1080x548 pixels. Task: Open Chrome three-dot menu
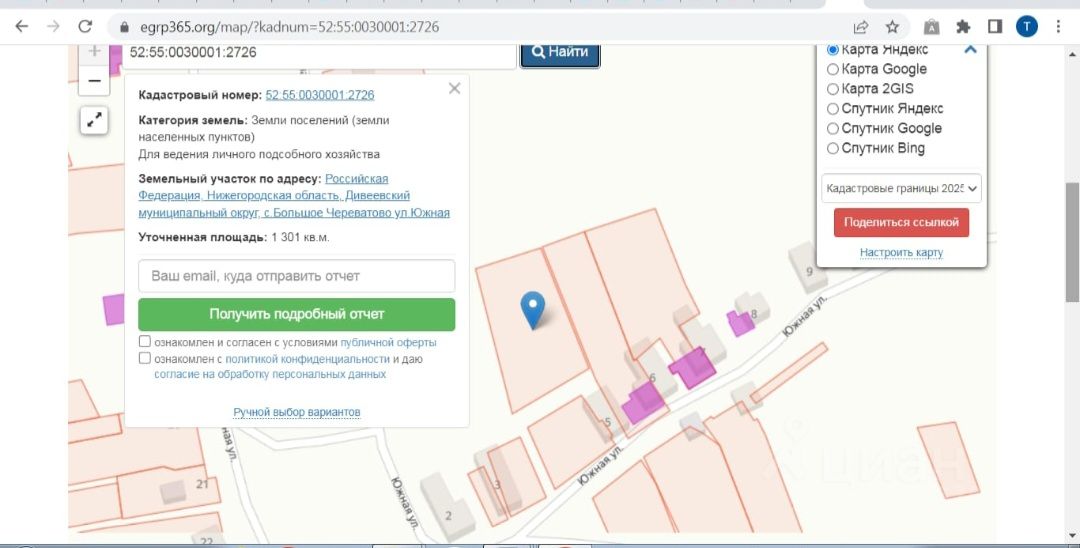point(1058,27)
